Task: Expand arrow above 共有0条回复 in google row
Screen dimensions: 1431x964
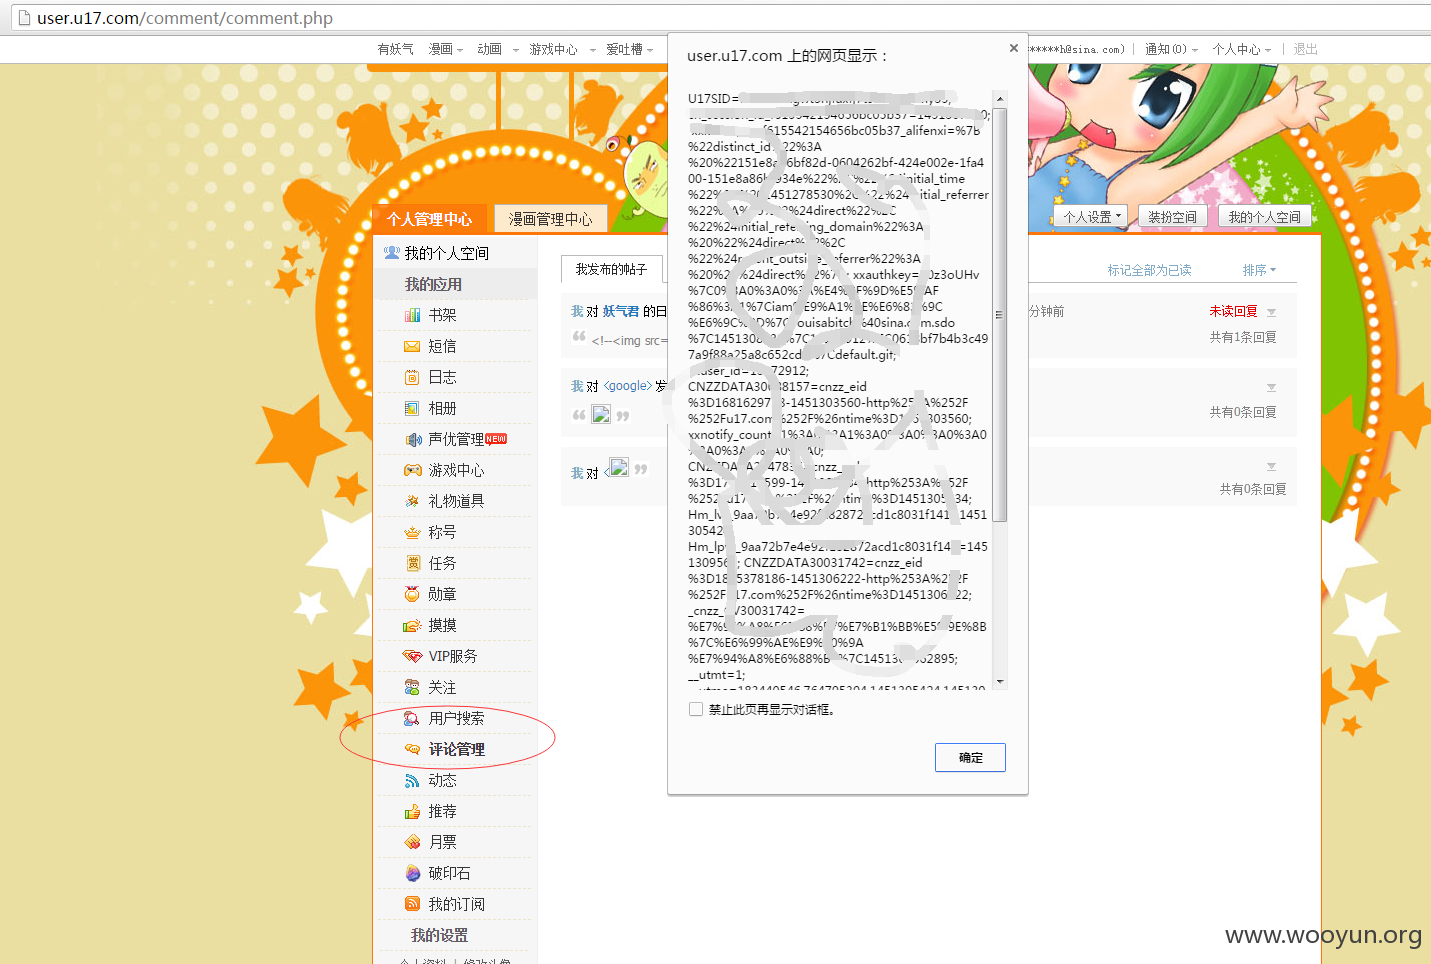Action: 1271,388
